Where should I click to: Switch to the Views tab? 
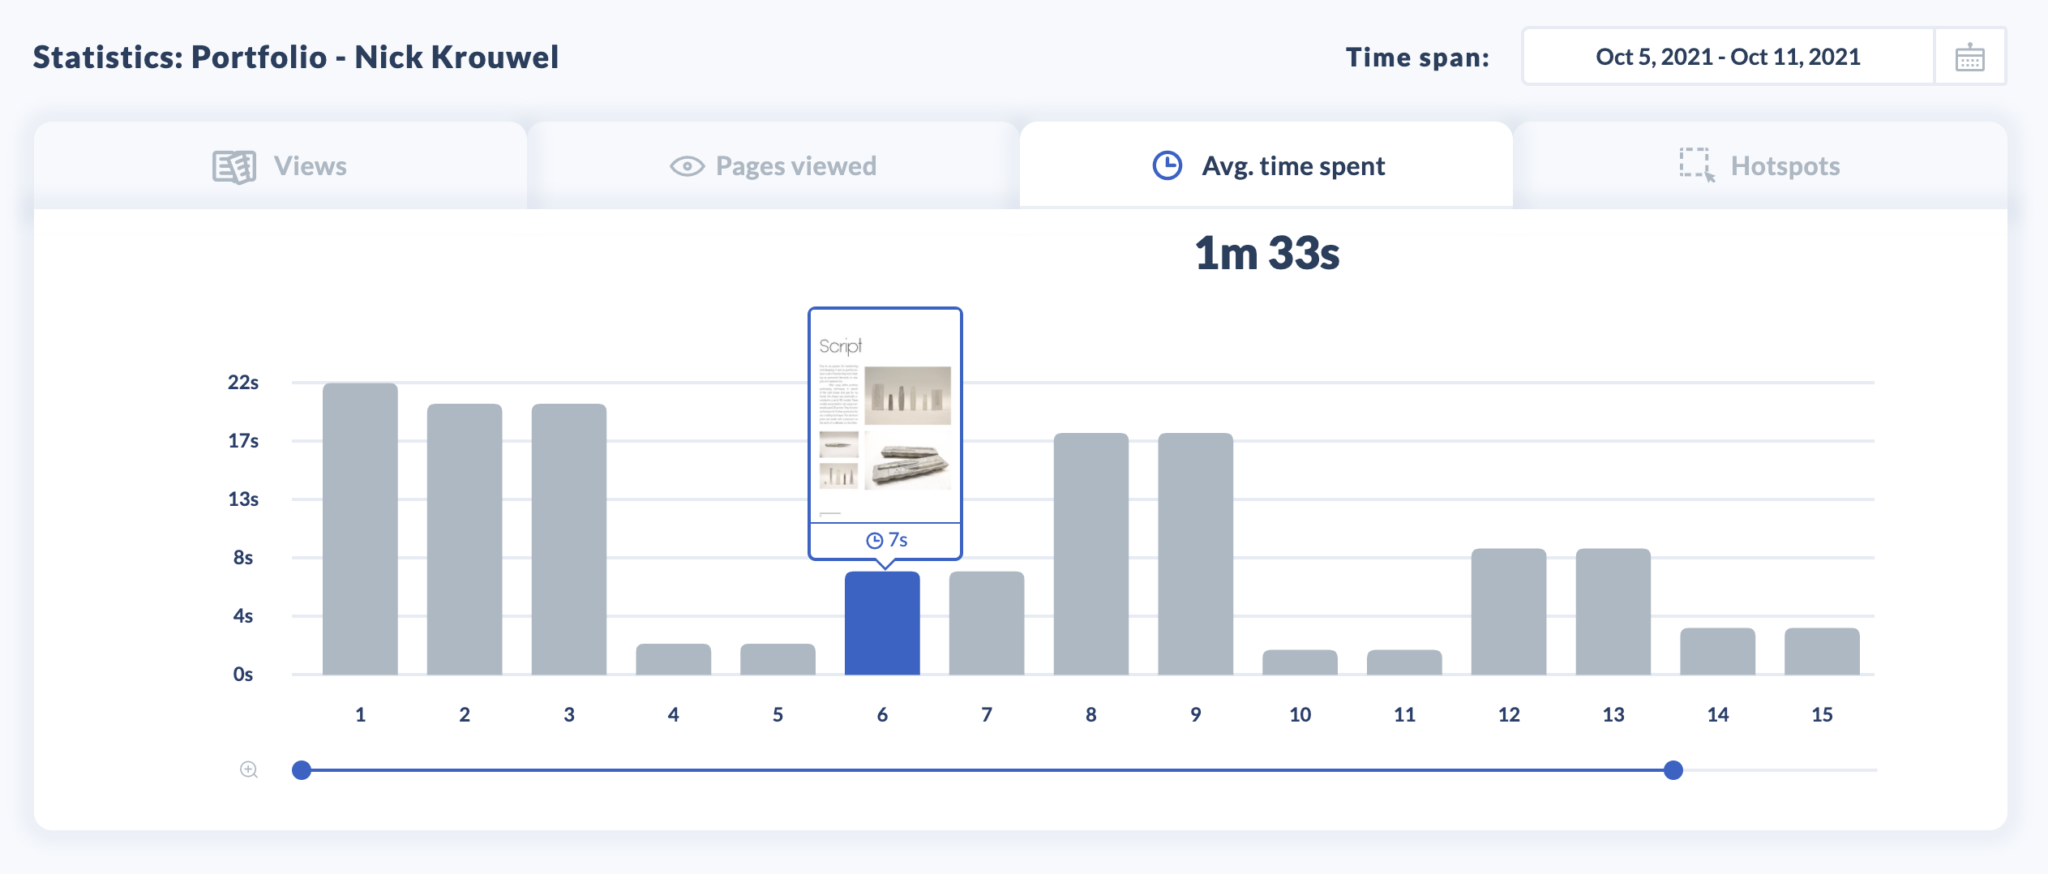280,166
